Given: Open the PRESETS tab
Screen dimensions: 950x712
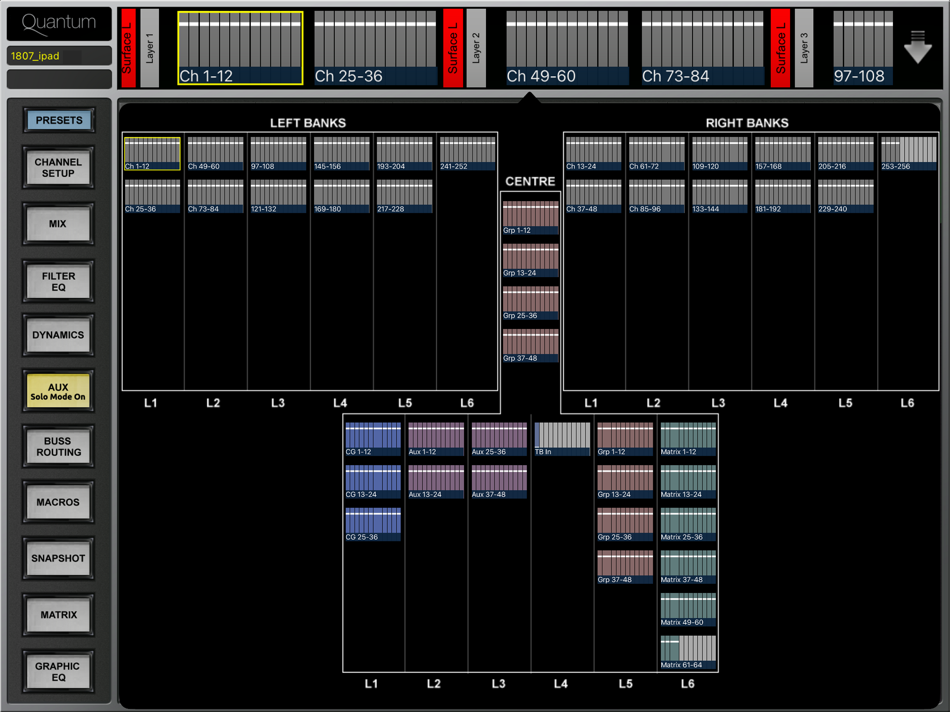Looking at the screenshot, I should 58,120.
